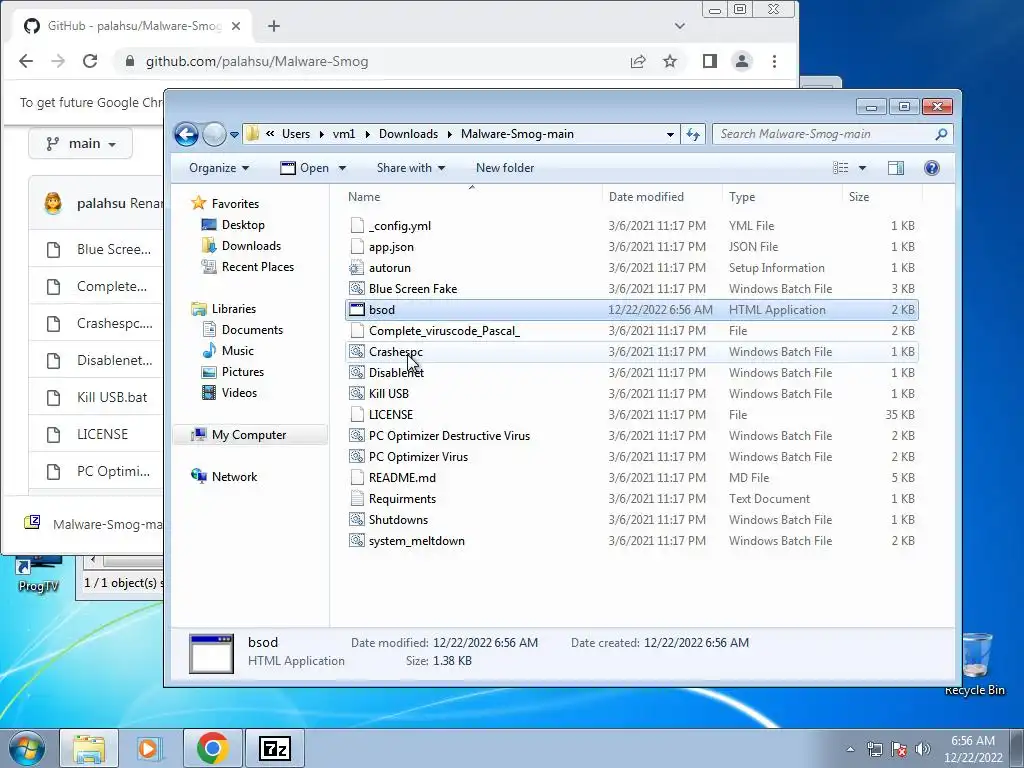Click the Chrome address bar URL
This screenshot has width=1024, height=768.
[x=257, y=61]
